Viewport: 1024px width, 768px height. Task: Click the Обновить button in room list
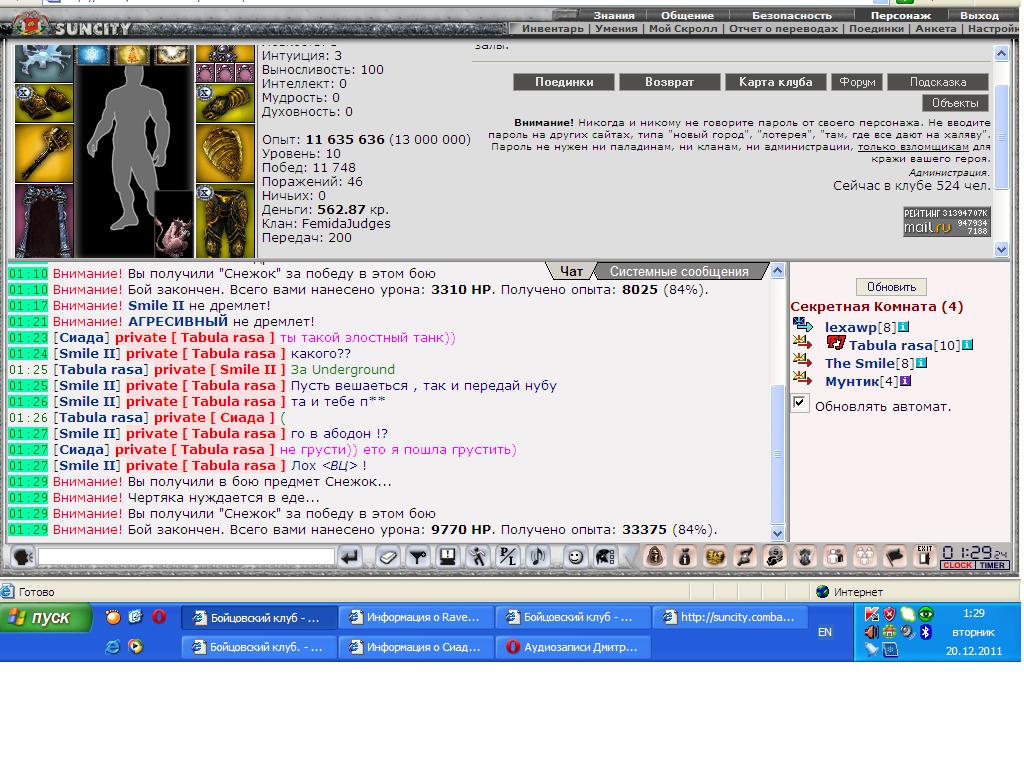(891, 287)
